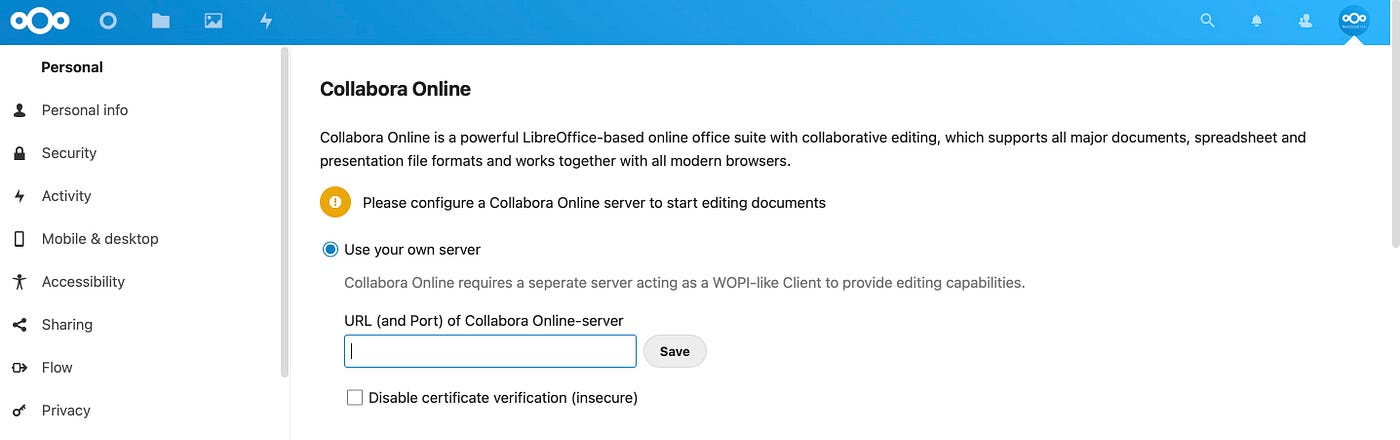
Task: Click text about WOPI-like Client requirement
Action: 684,282
